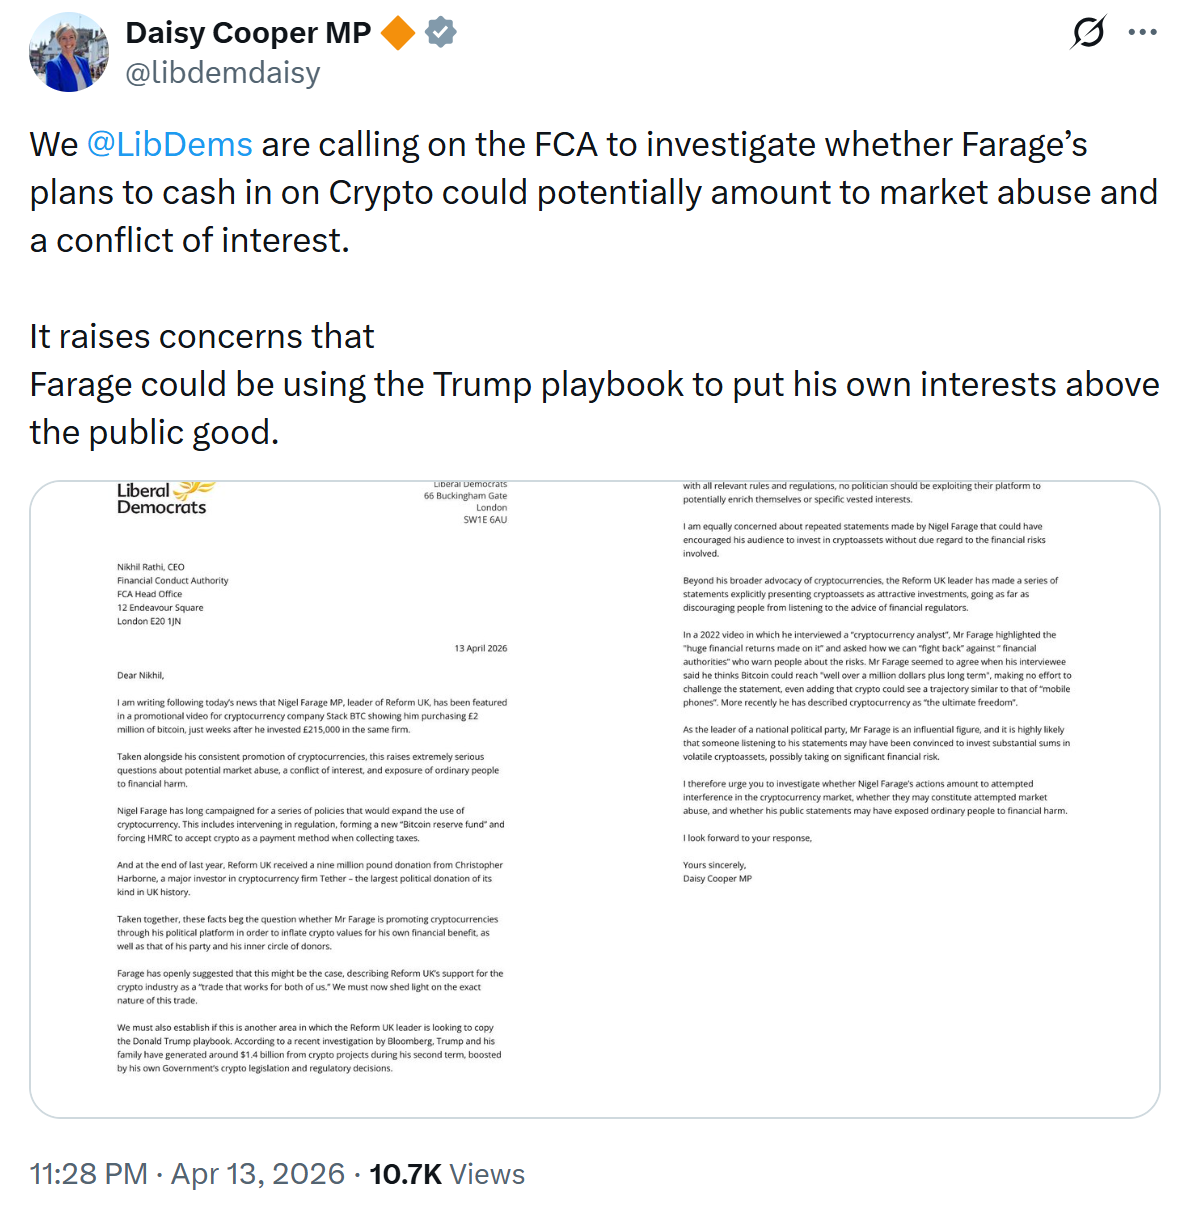Click the "Dear Nikhil," salutation in the letter

click(x=140, y=675)
